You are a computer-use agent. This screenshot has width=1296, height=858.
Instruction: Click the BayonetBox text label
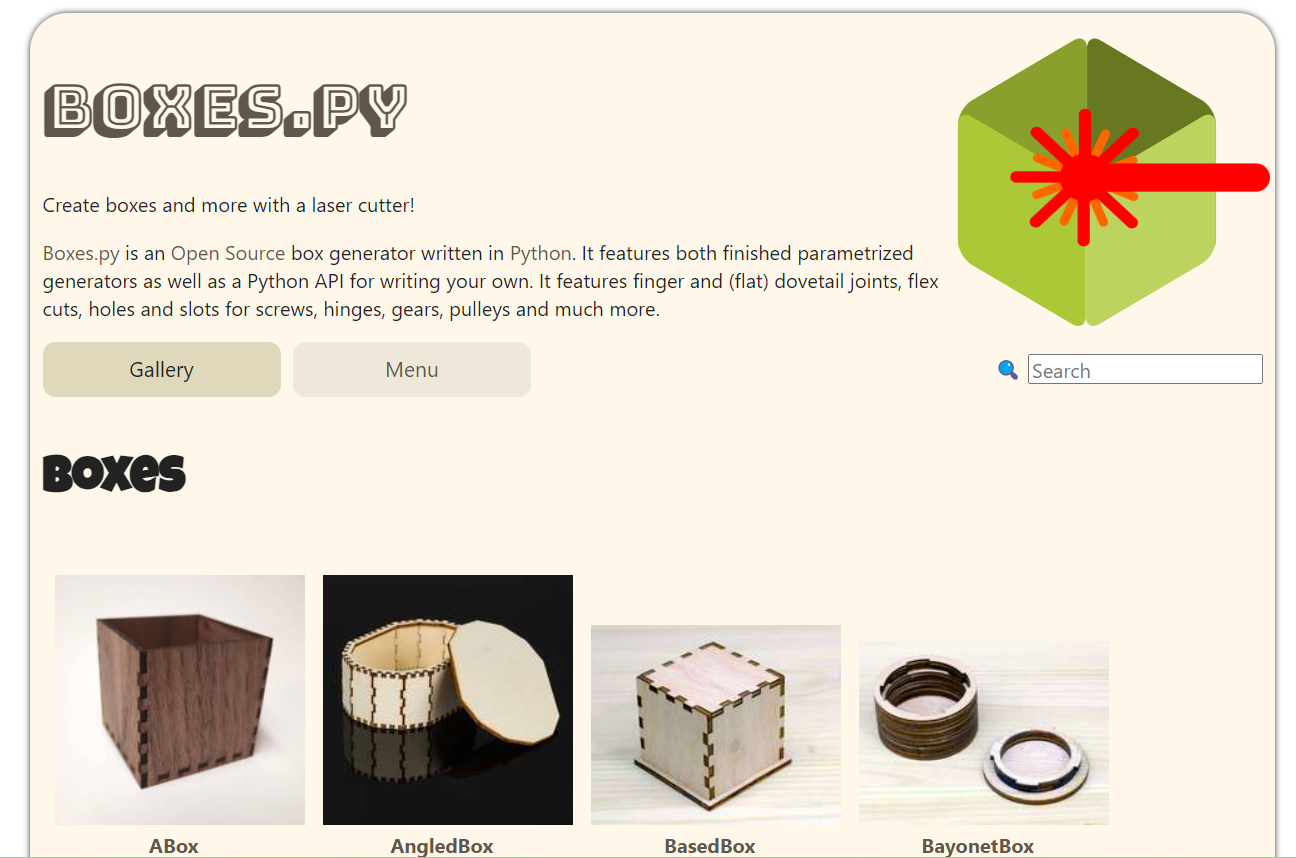978,846
